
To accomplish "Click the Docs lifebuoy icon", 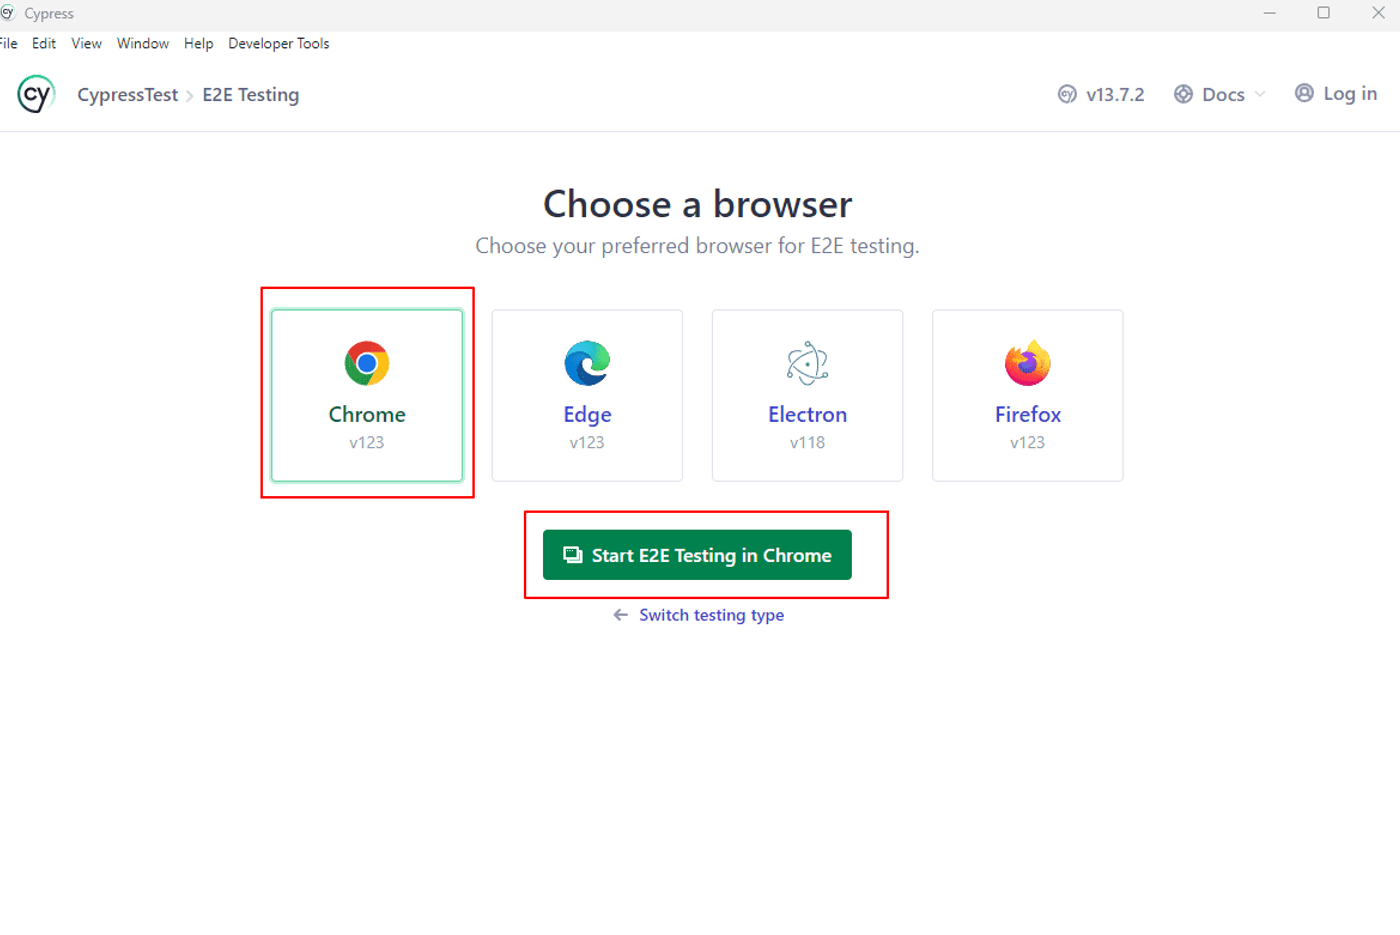I will (x=1183, y=94).
